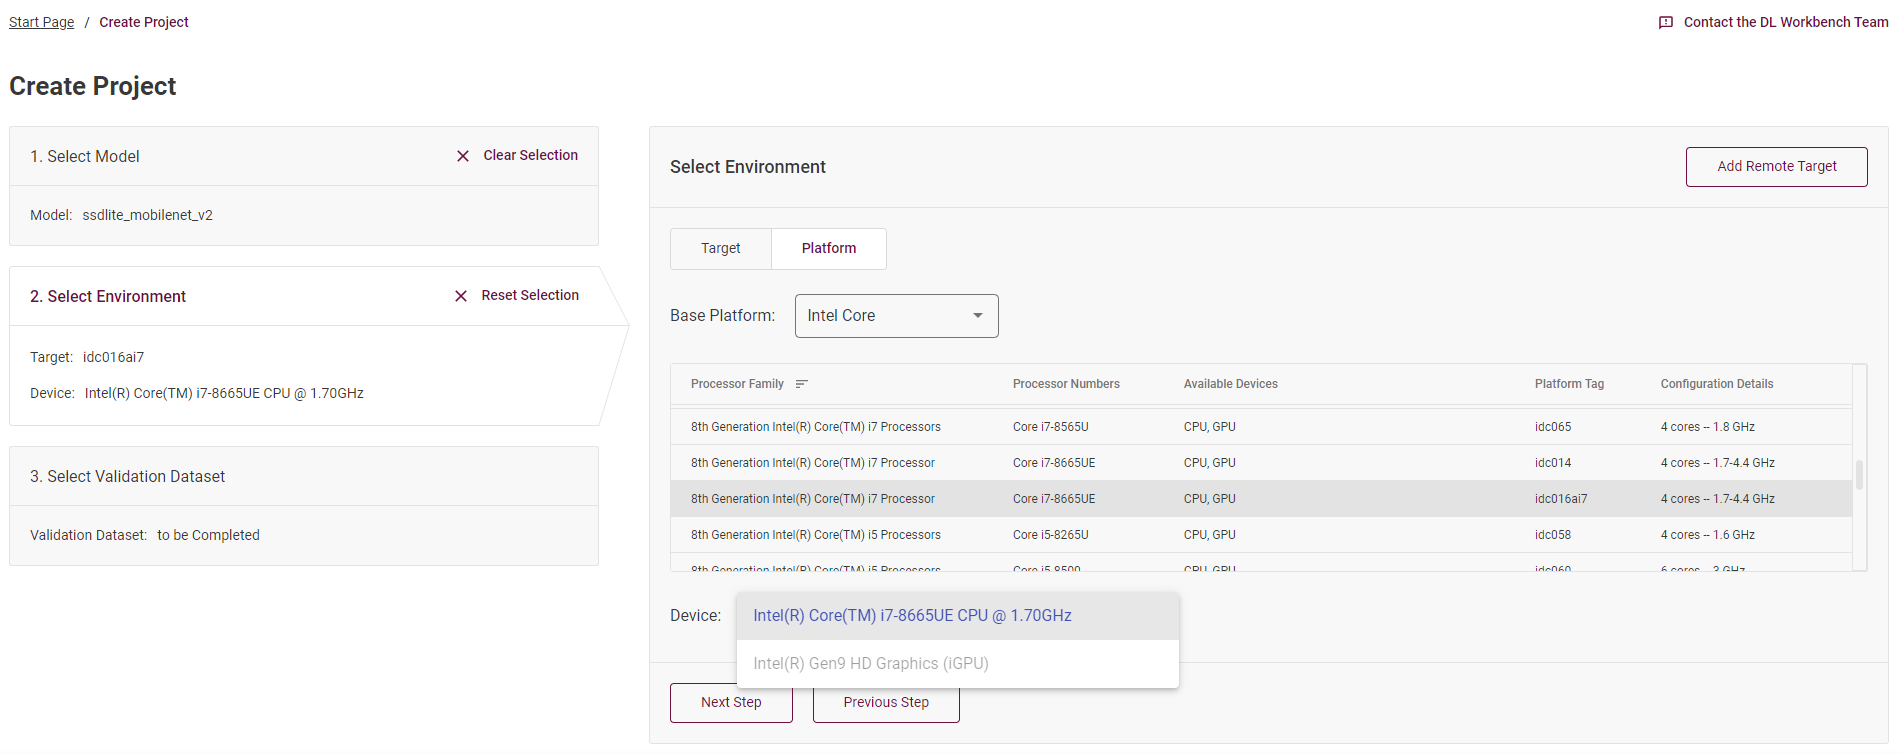Screen dimensions: 1903x754
Task: Click the 4 cores – 1.6 GHz cell
Action: pos(1708,535)
